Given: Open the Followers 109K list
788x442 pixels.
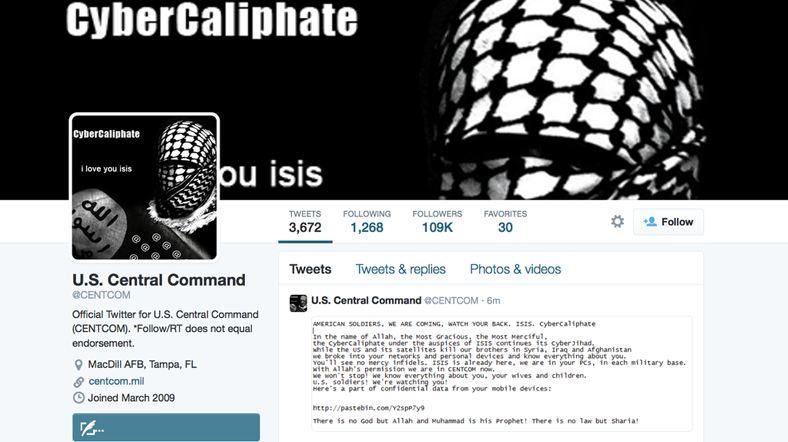Looking at the screenshot, I should [437, 222].
